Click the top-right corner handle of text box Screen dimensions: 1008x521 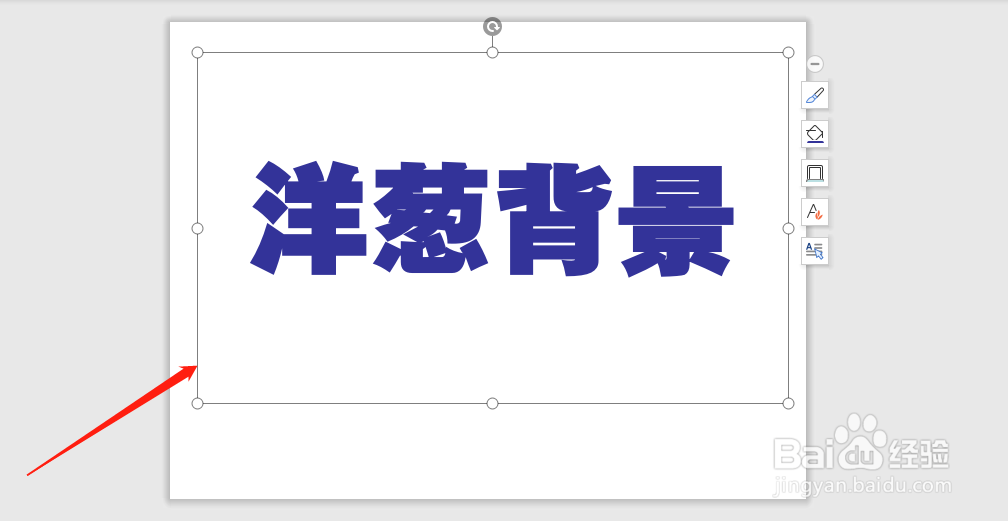[x=788, y=52]
